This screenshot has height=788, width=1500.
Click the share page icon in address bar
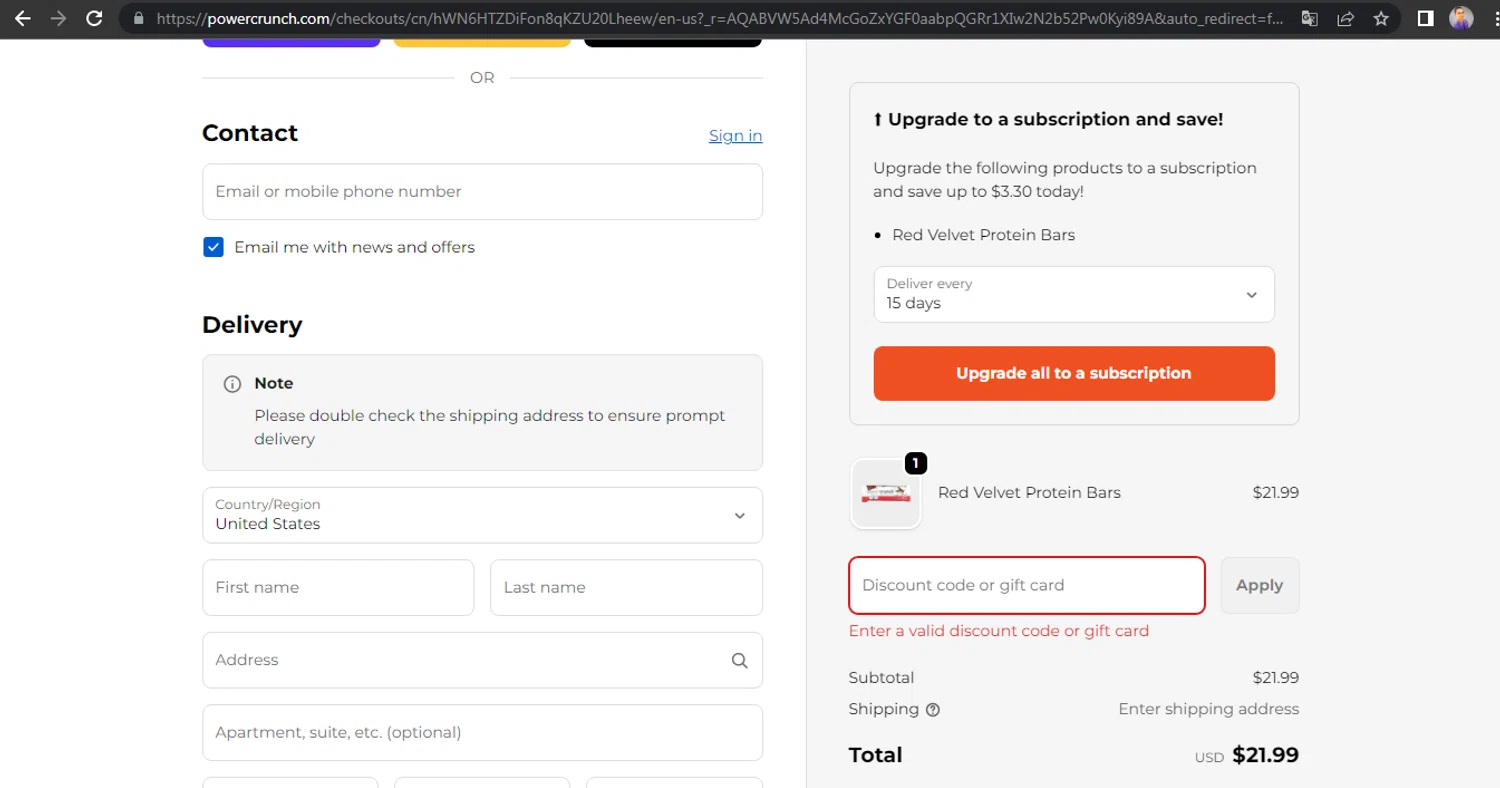coord(1345,18)
